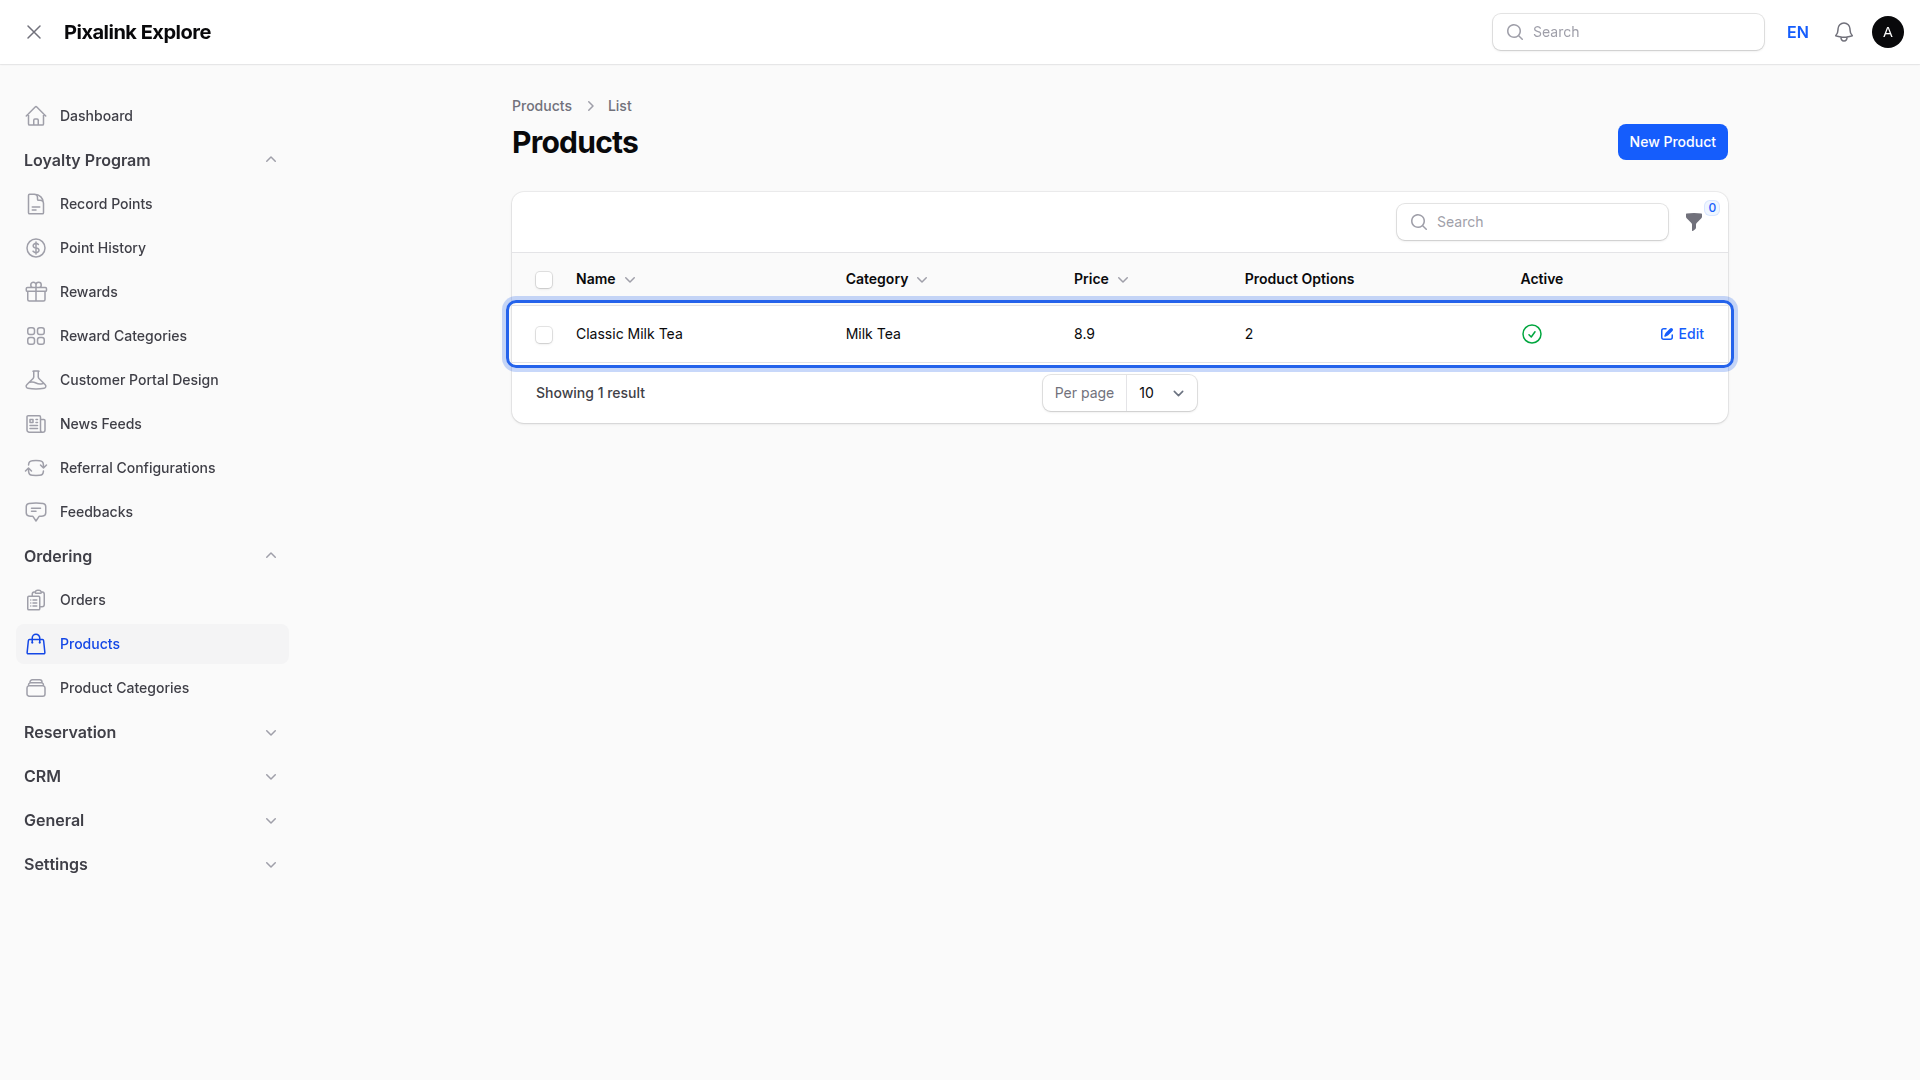
Task: Click the Dashboard home icon
Action: click(36, 116)
